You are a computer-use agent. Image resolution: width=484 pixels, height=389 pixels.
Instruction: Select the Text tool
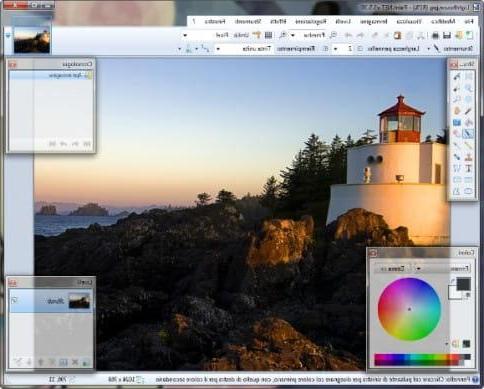coord(468,168)
